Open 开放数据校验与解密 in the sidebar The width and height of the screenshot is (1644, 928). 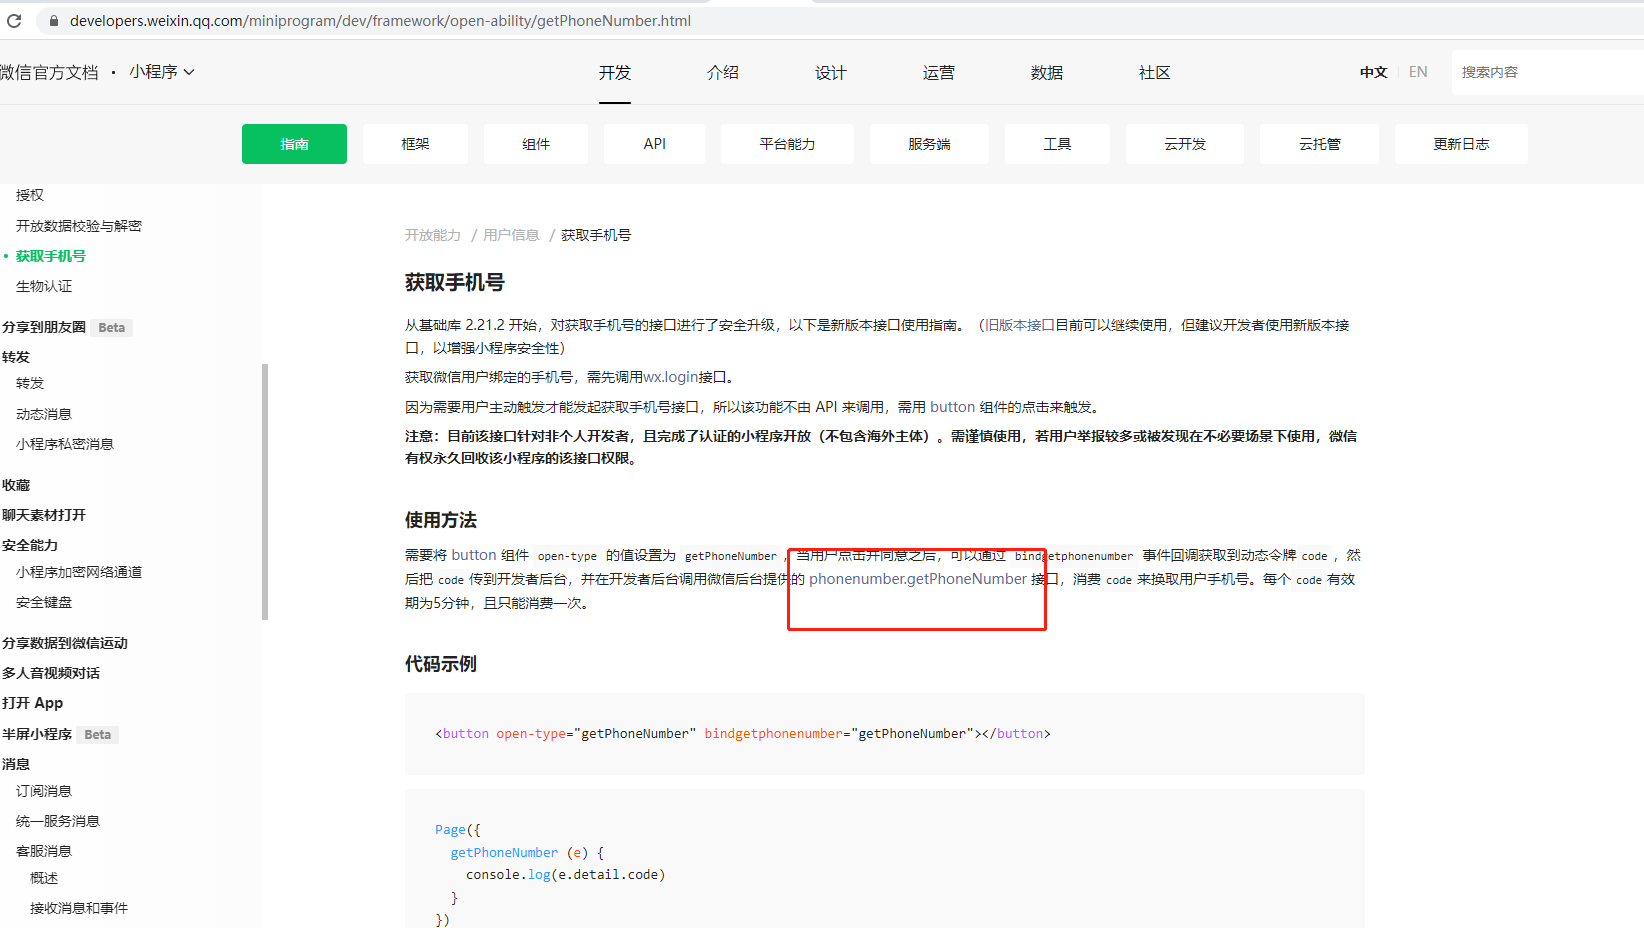pos(79,226)
